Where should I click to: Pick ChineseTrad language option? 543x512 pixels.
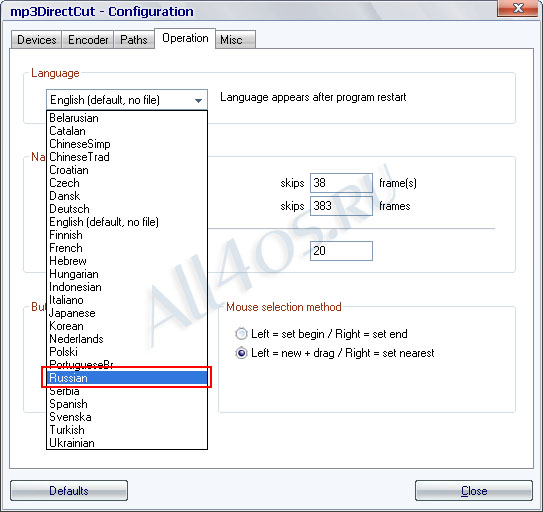(x=127, y=157)
